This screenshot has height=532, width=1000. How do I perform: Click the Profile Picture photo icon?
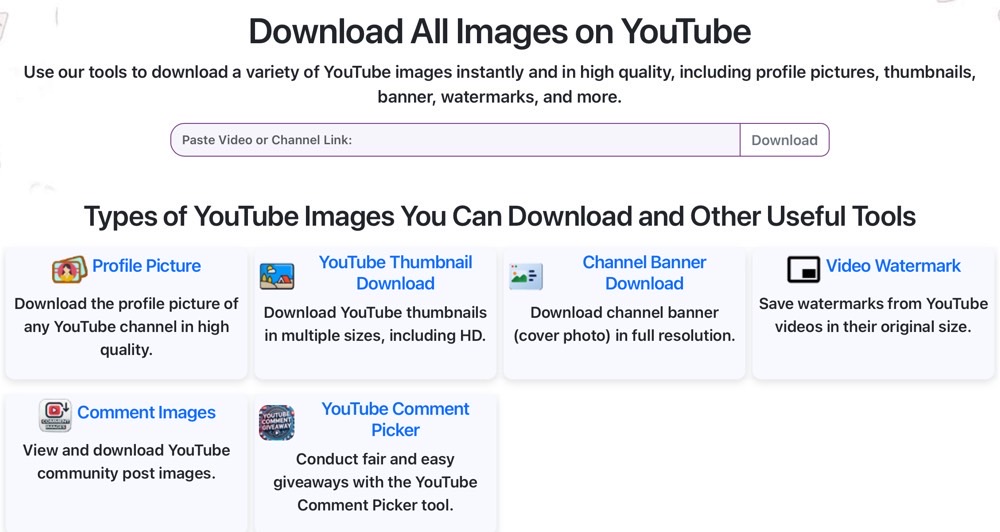coord(69,269)
